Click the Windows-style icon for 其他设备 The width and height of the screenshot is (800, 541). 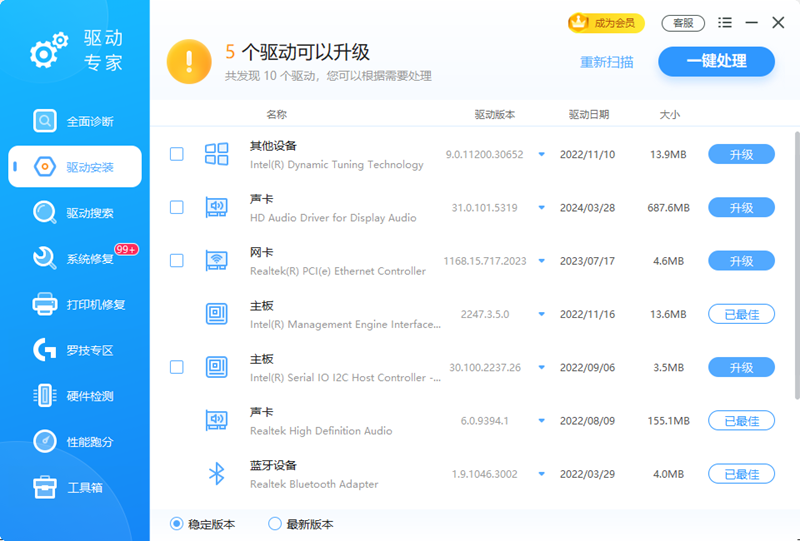[x=216, y=154]
